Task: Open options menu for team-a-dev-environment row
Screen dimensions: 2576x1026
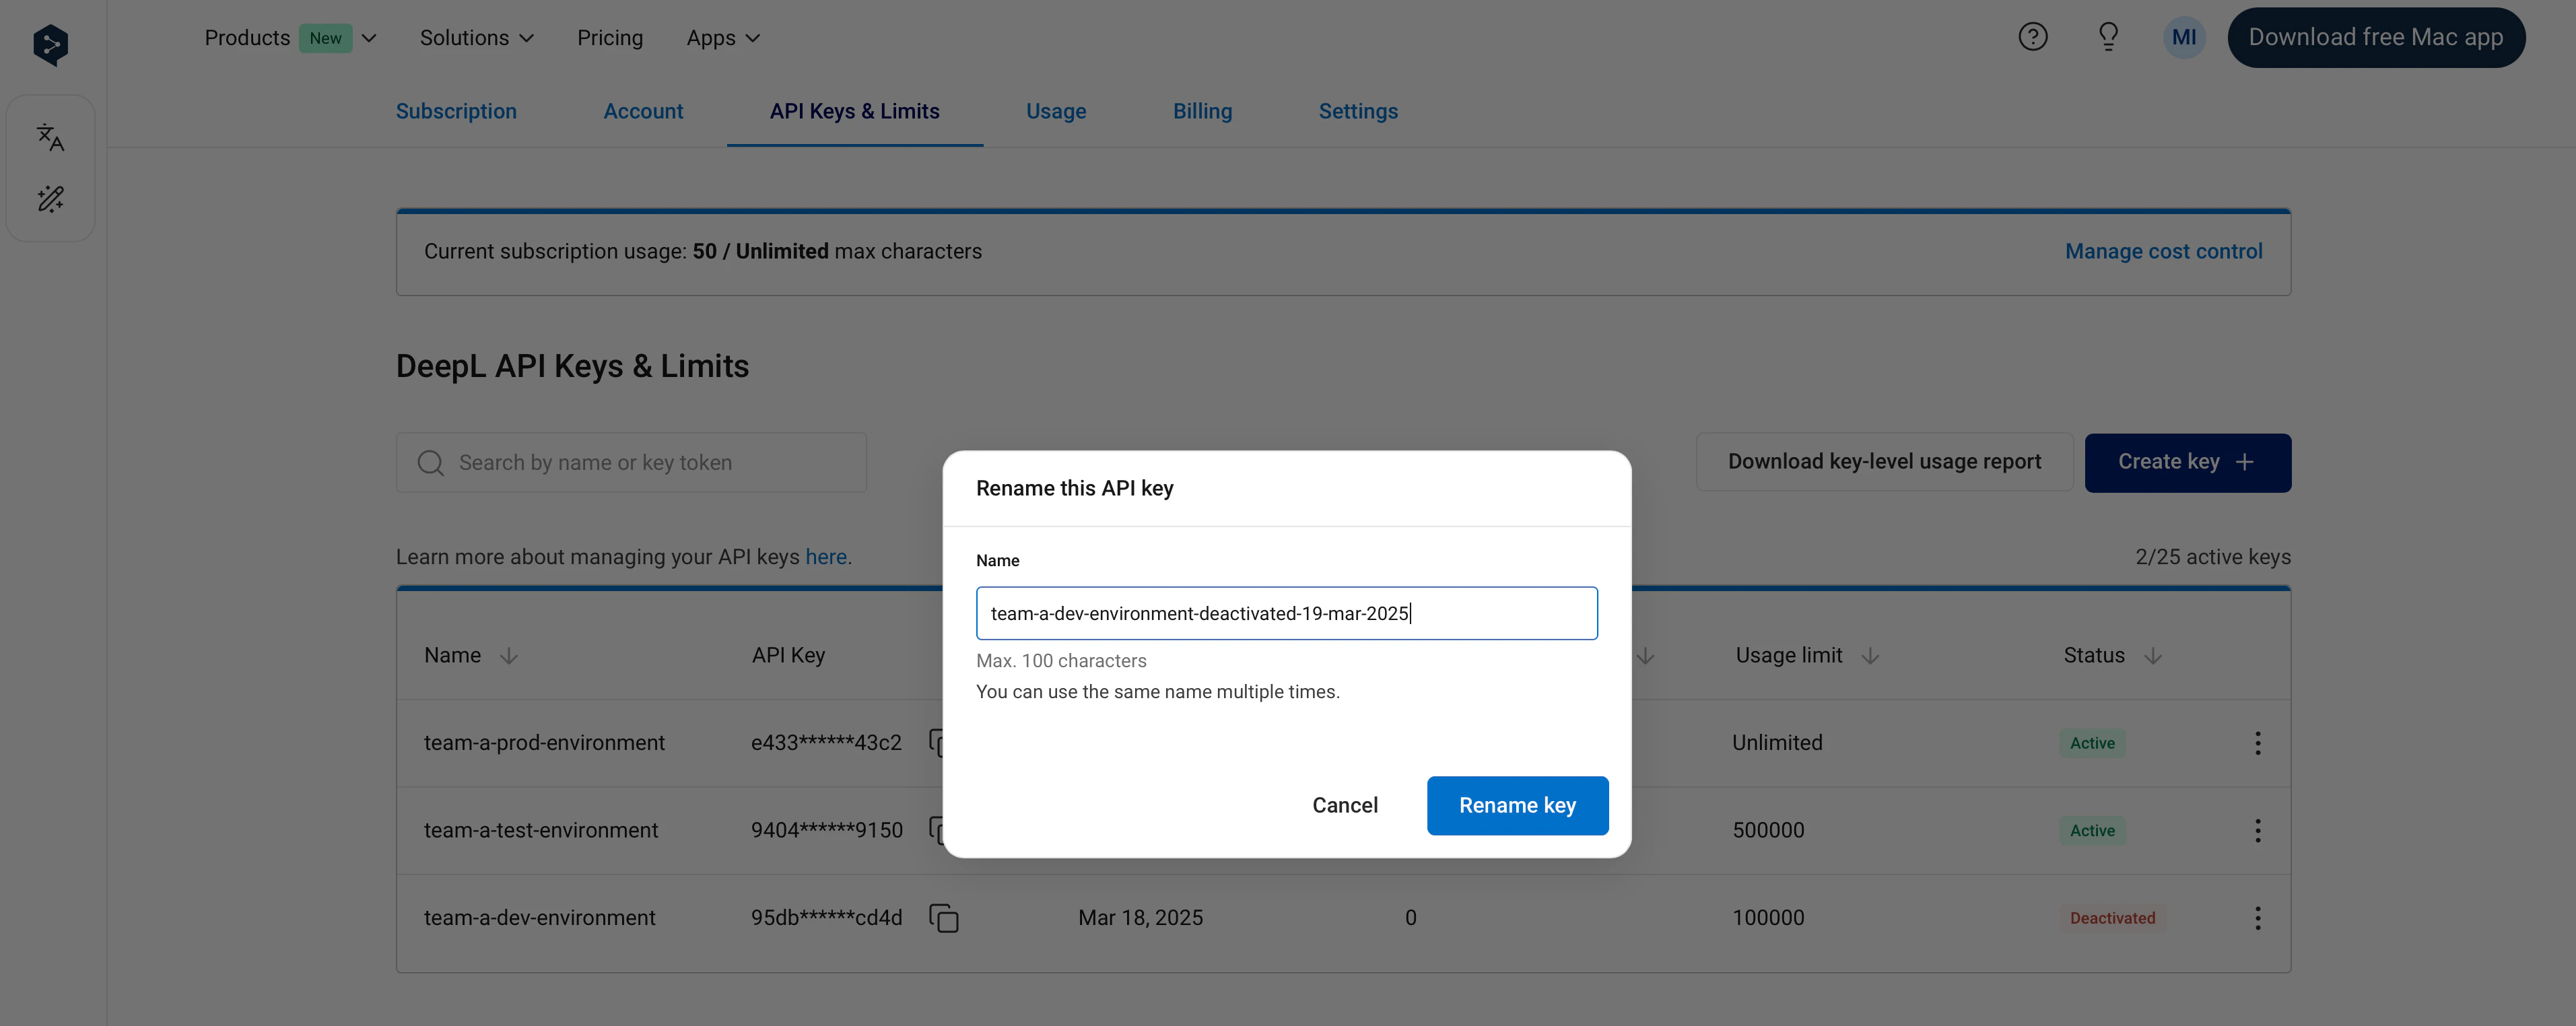Action: tap(2257, 918)
